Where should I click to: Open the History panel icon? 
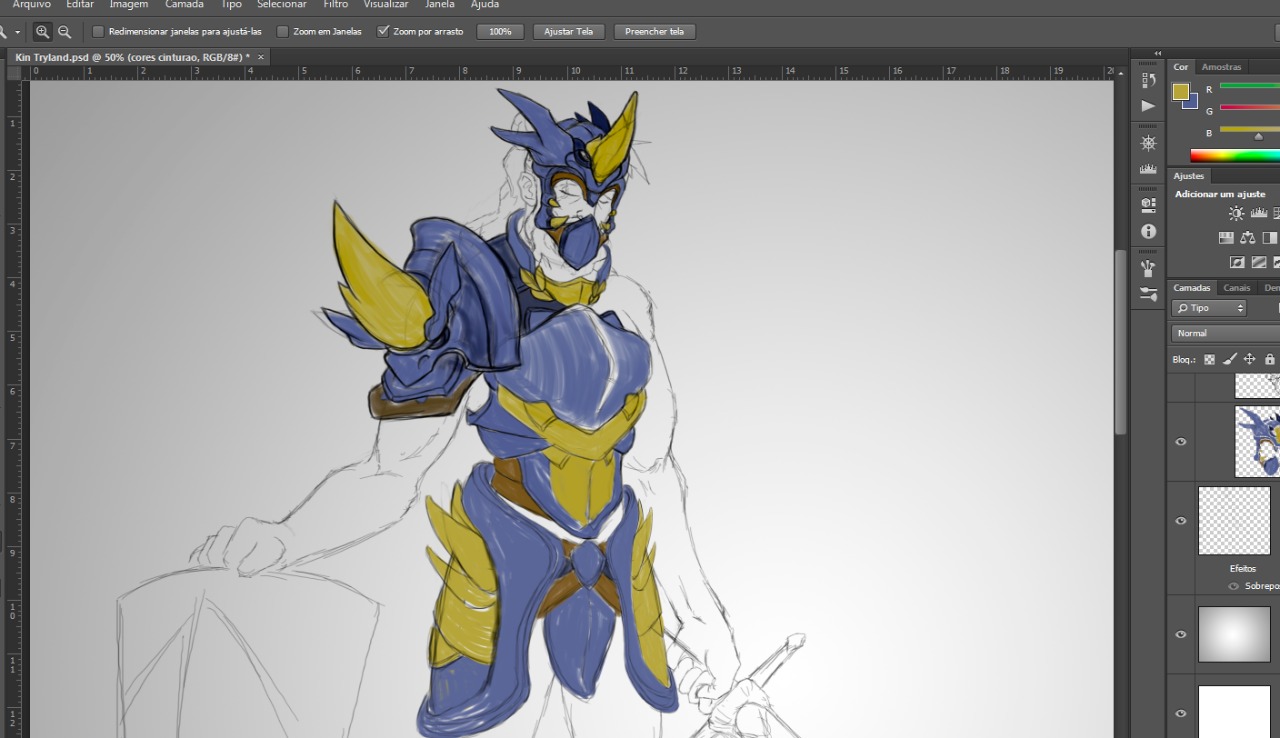[x=1148, y=80]
